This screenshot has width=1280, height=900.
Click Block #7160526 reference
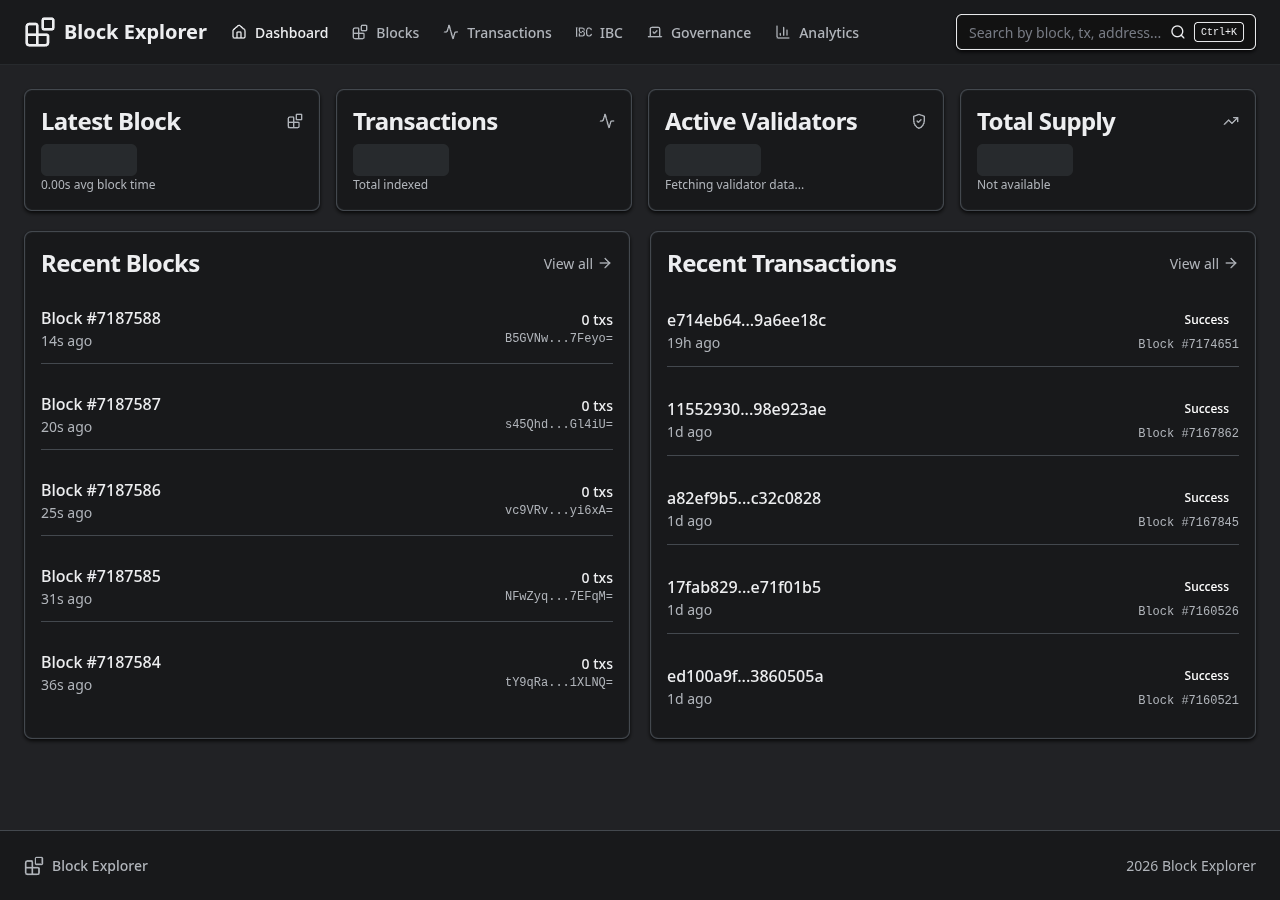click(1188, 611)
